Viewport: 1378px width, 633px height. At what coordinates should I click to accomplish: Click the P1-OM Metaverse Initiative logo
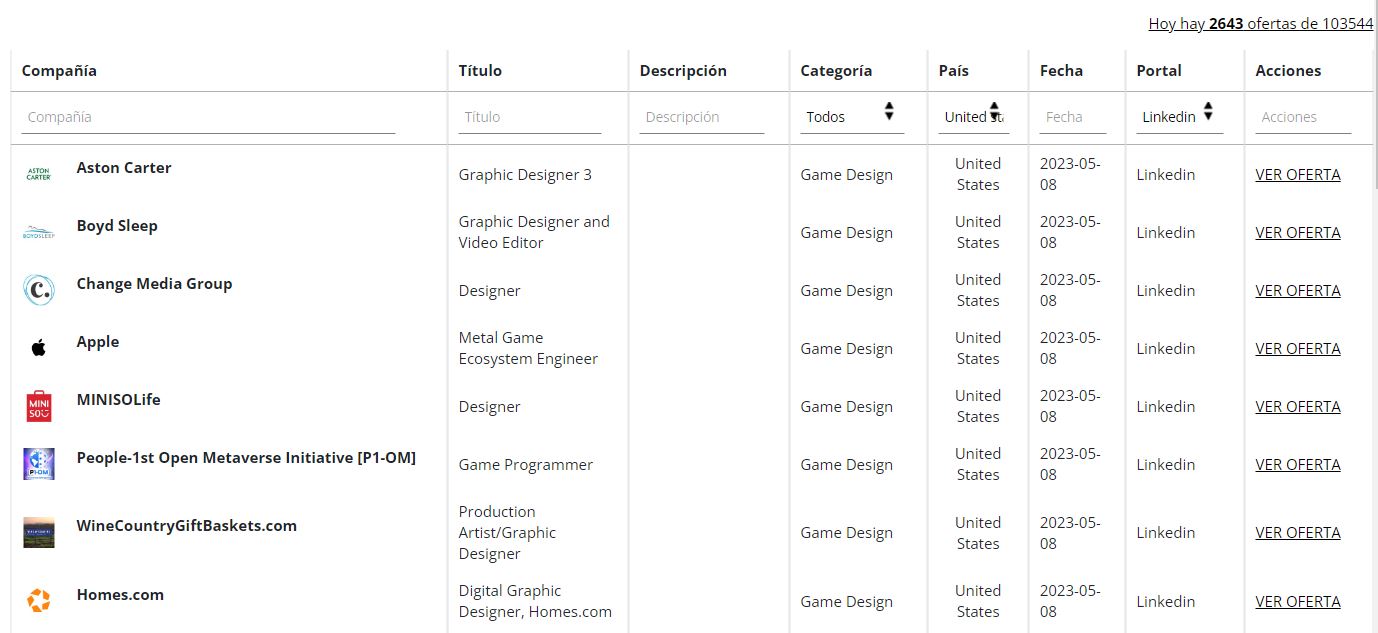click(x=38, y=464)
